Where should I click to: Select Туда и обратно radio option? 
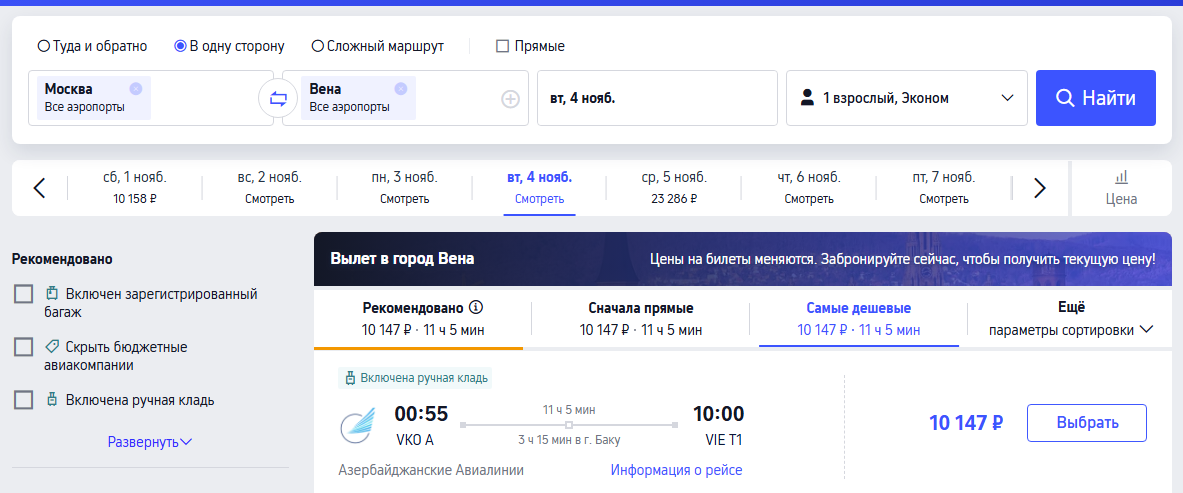point(43,46)
